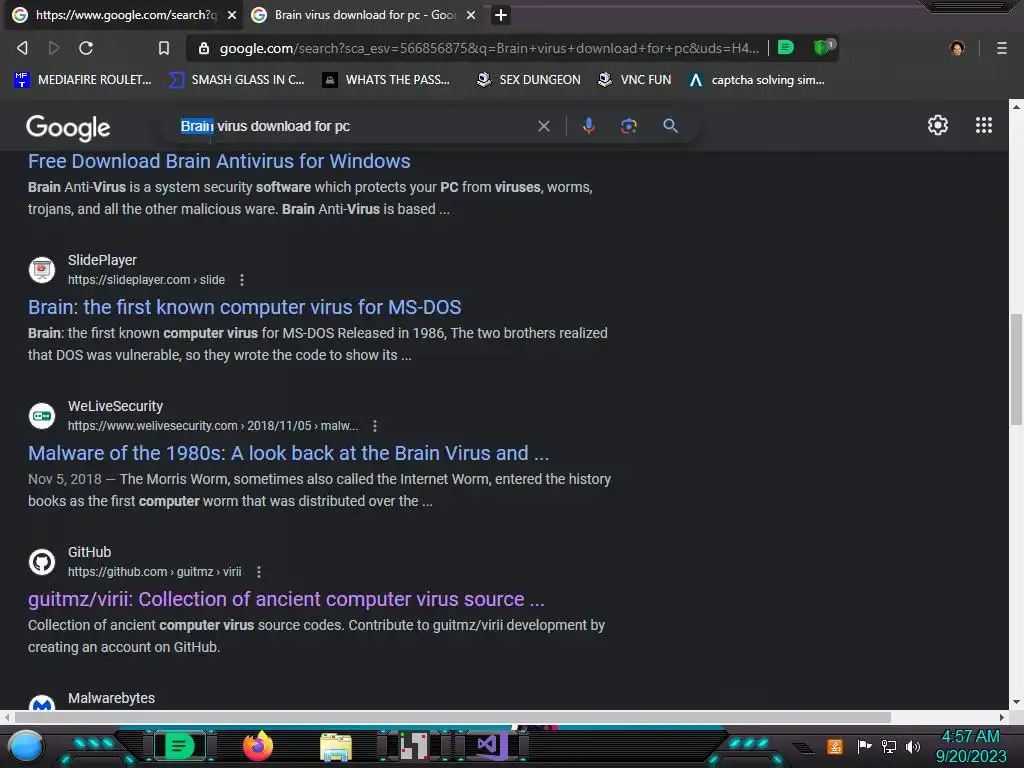
Task: Click the WeLiveSecurity site favicon
Action: (42, 416)
